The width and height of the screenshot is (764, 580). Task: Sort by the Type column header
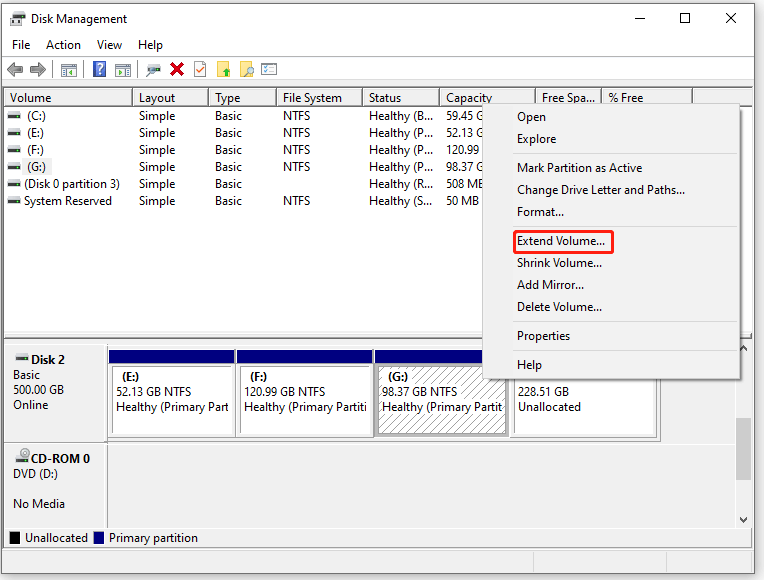243,97
